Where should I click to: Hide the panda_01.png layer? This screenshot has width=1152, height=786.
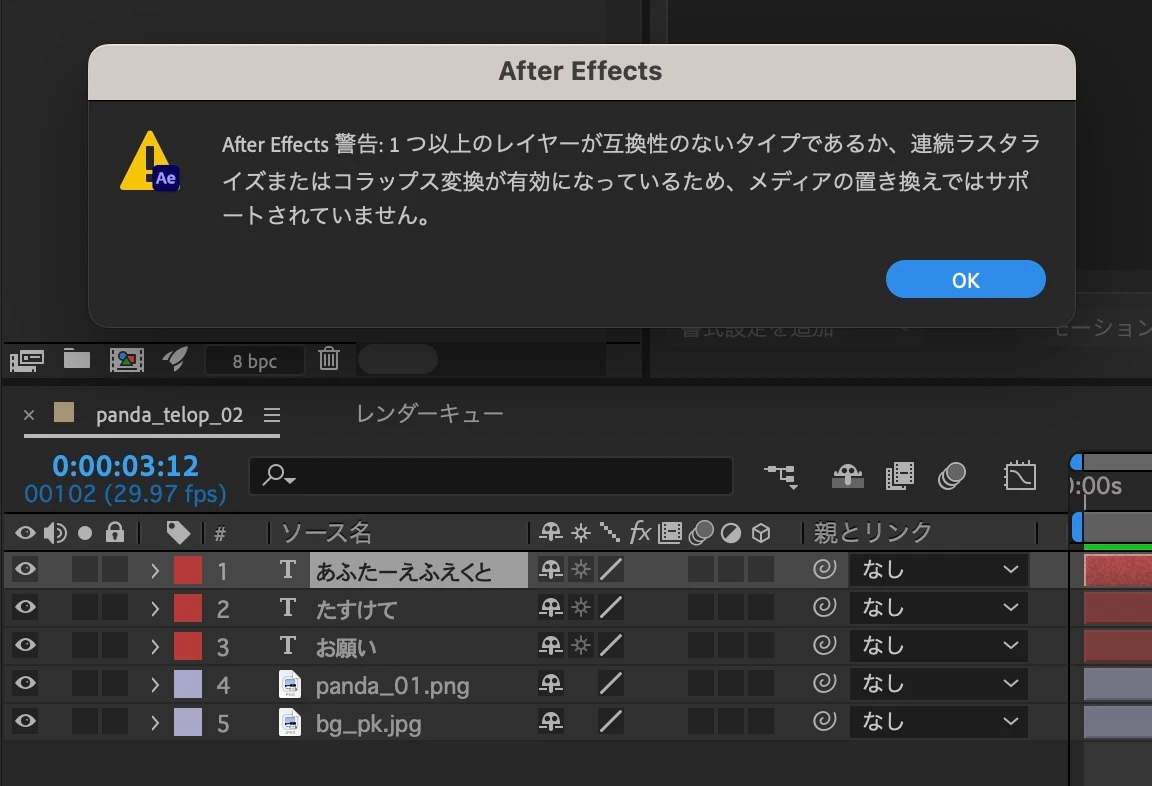(x=25, y=683)
